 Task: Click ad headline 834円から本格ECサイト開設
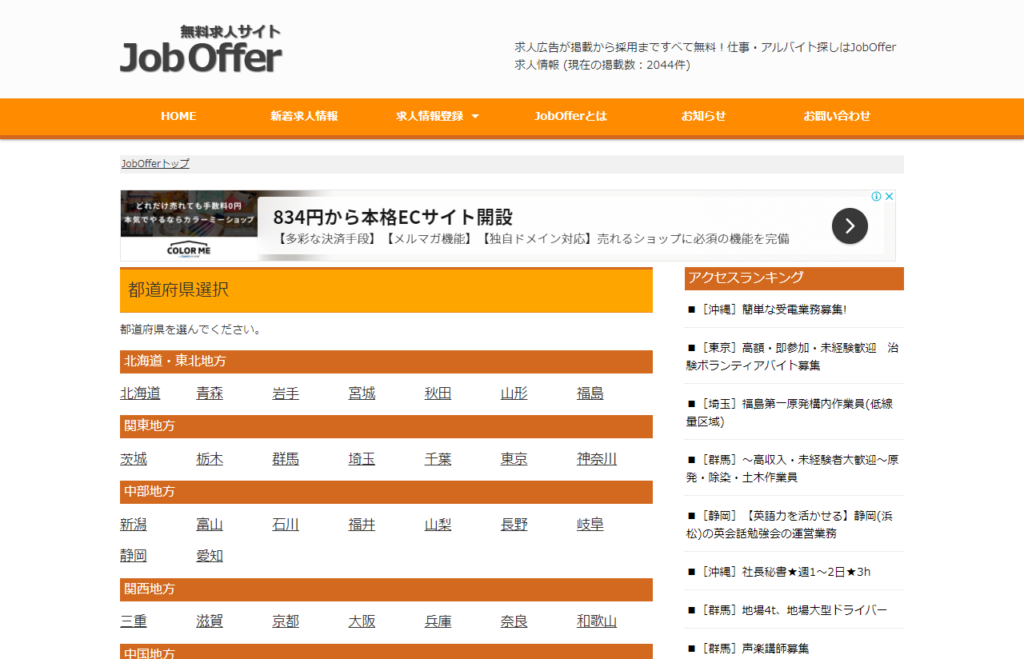pos(392,217)
